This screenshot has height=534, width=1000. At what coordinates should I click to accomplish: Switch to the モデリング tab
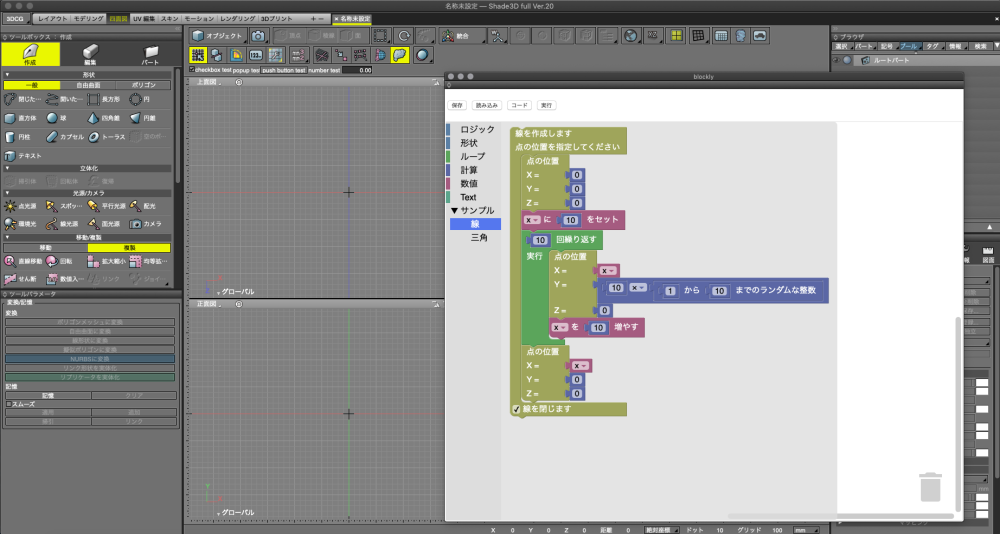click(88, 19)
